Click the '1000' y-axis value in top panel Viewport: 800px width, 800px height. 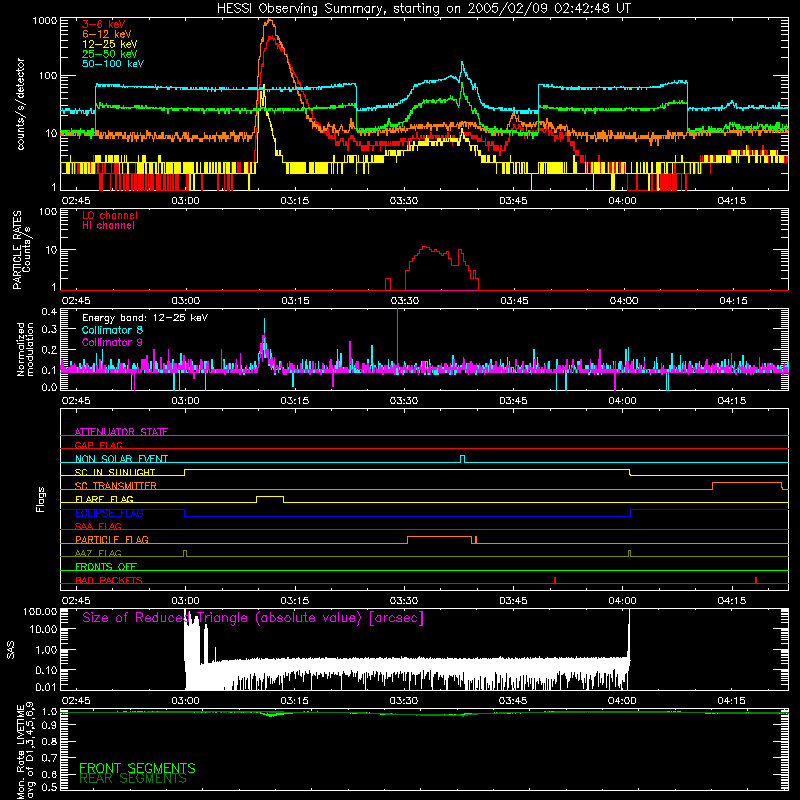45,21
